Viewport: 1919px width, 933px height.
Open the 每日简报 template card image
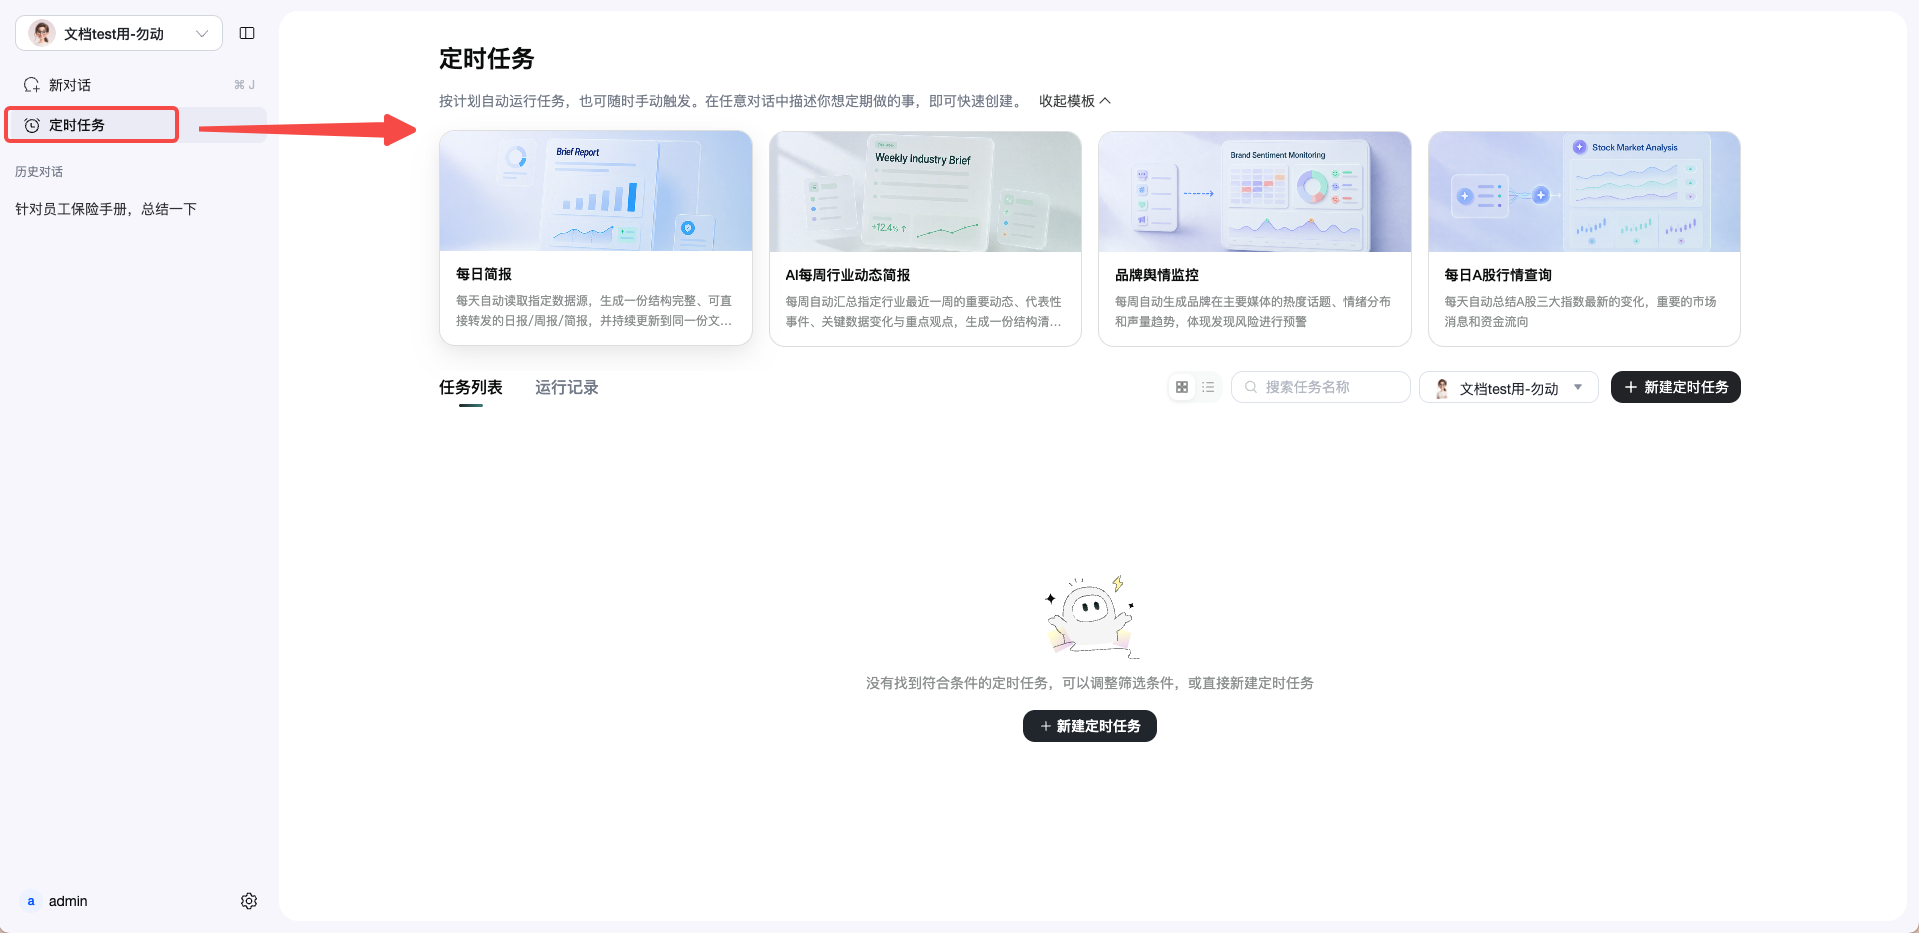pyautogui.click(x=596, y=191)
